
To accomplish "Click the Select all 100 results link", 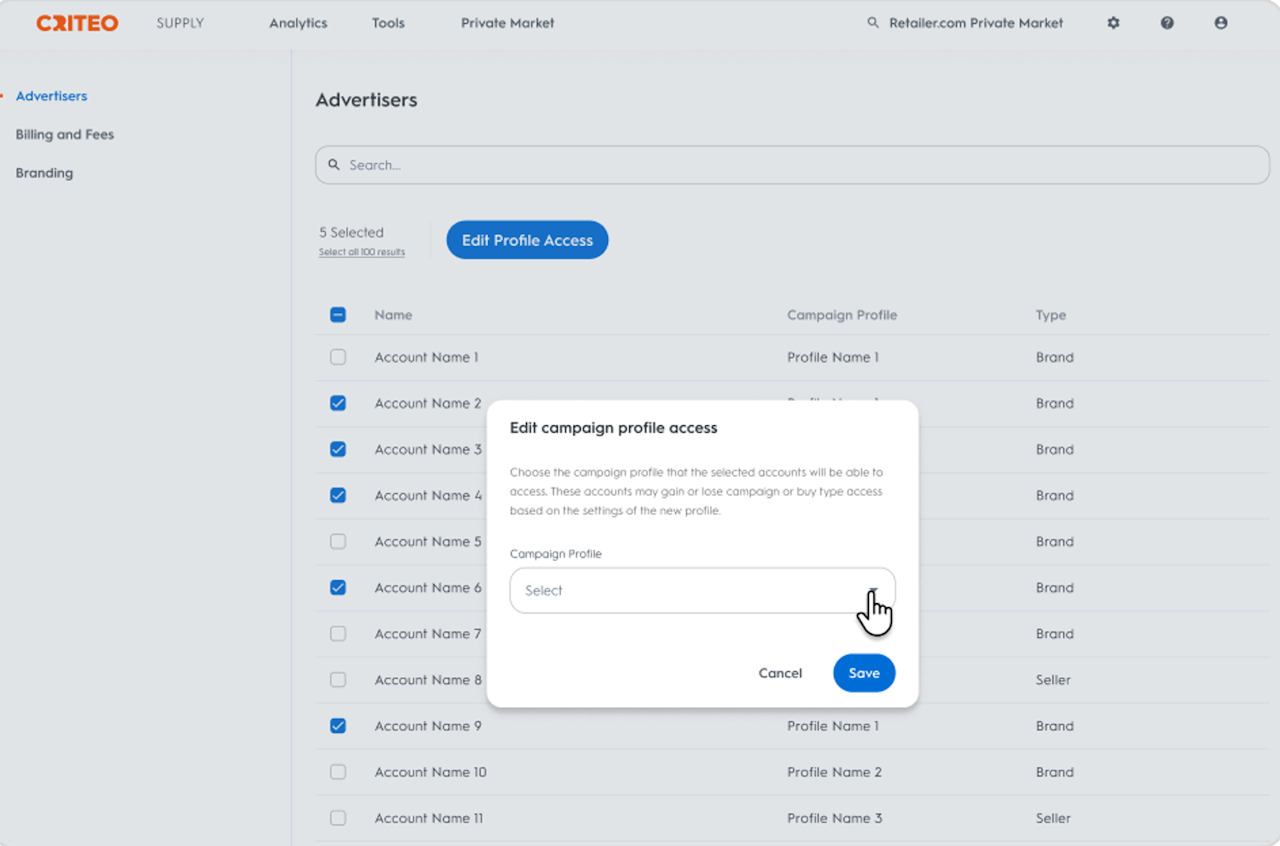I will click(362, 252).
